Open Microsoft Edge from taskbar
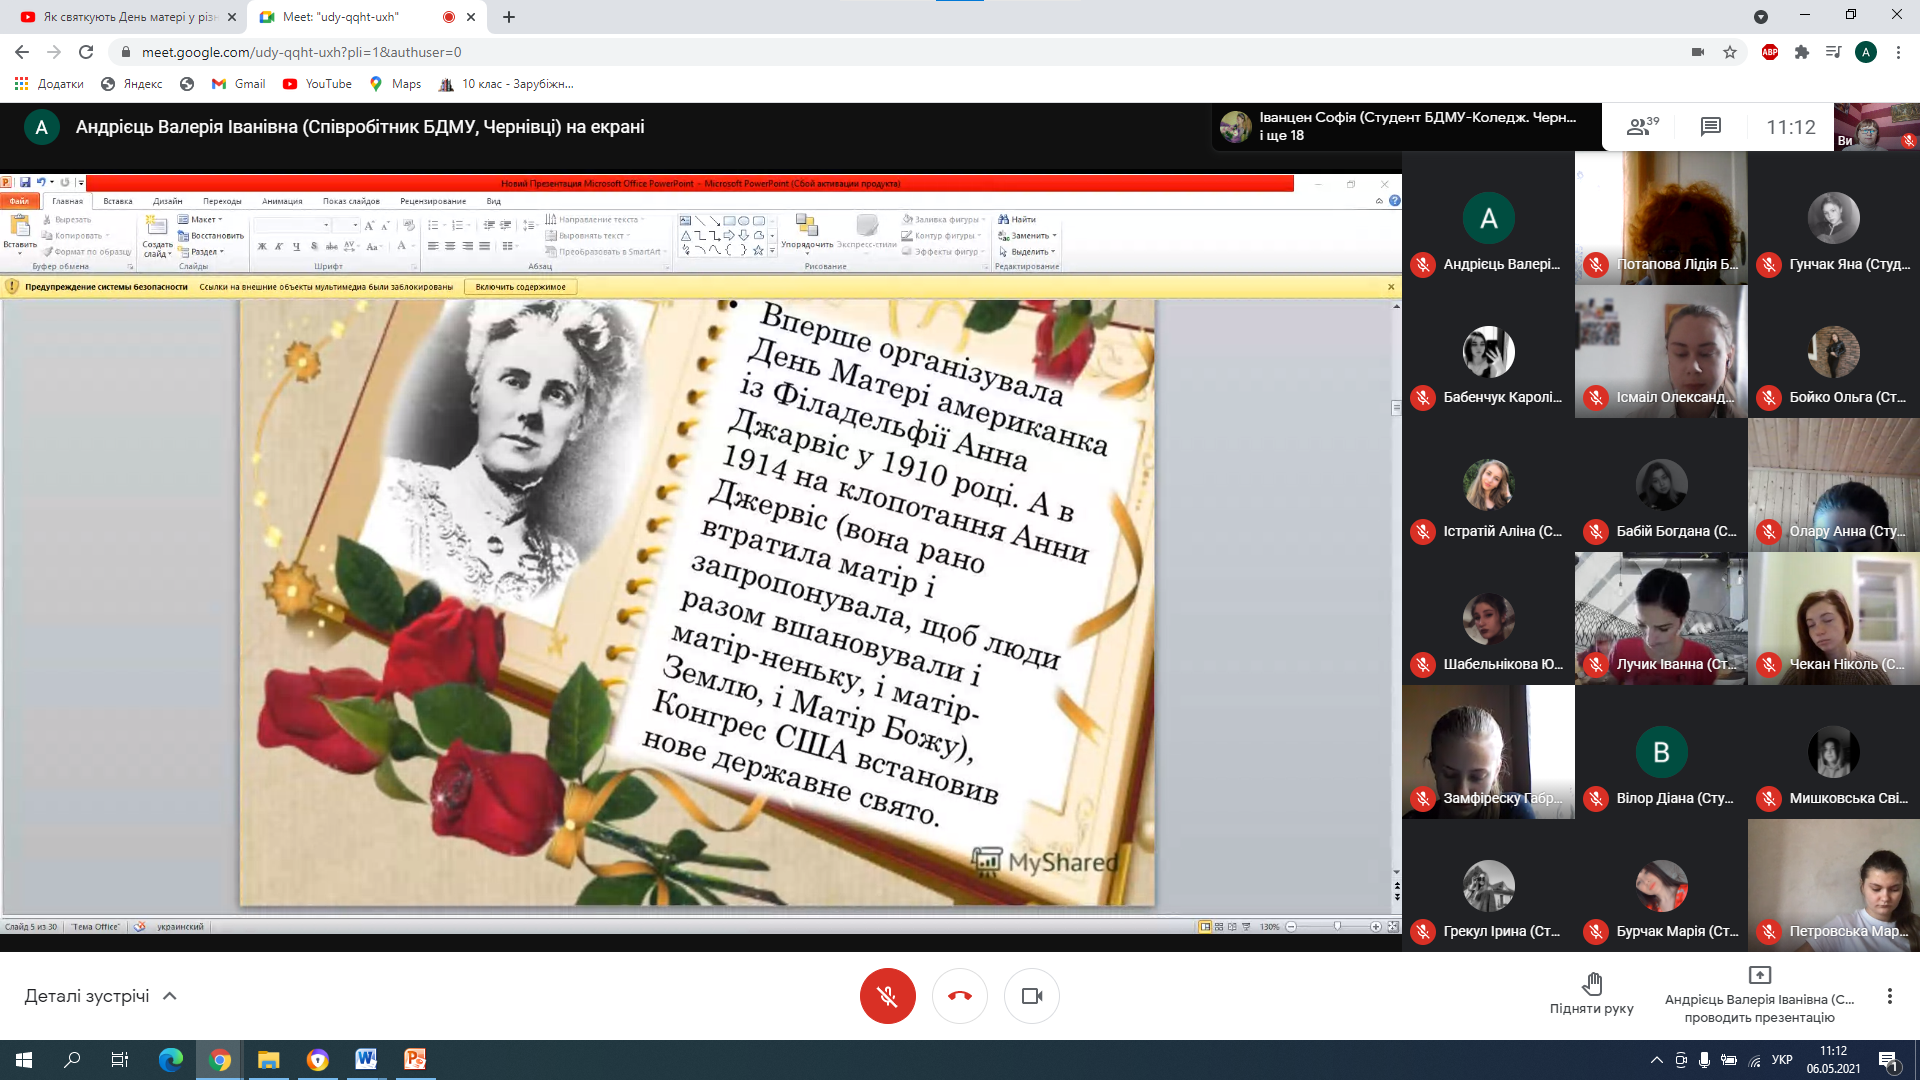1920x1080 pixels. click(171, 1060)
